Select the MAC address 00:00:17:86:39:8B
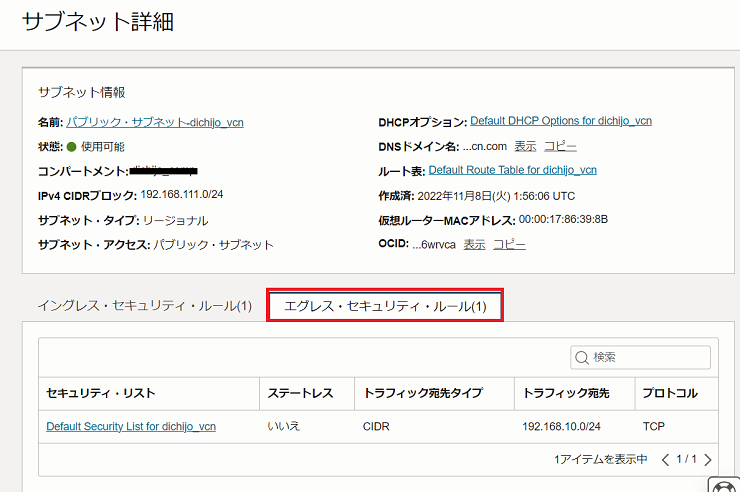740x492 pixels. (x=563, y=219)
